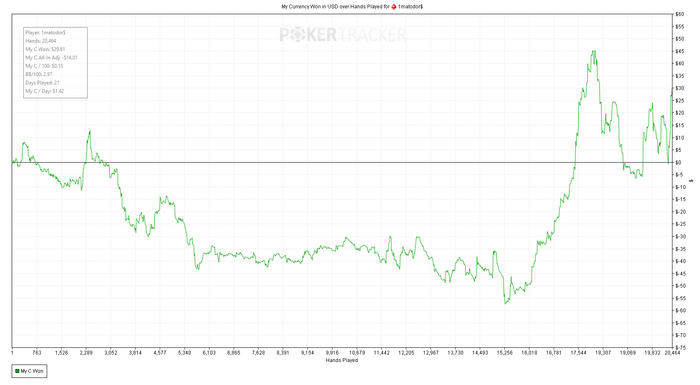This screenshot has width=700, height=385.
Task: Click the '$45' y-axis label
Action: point(679,51)
